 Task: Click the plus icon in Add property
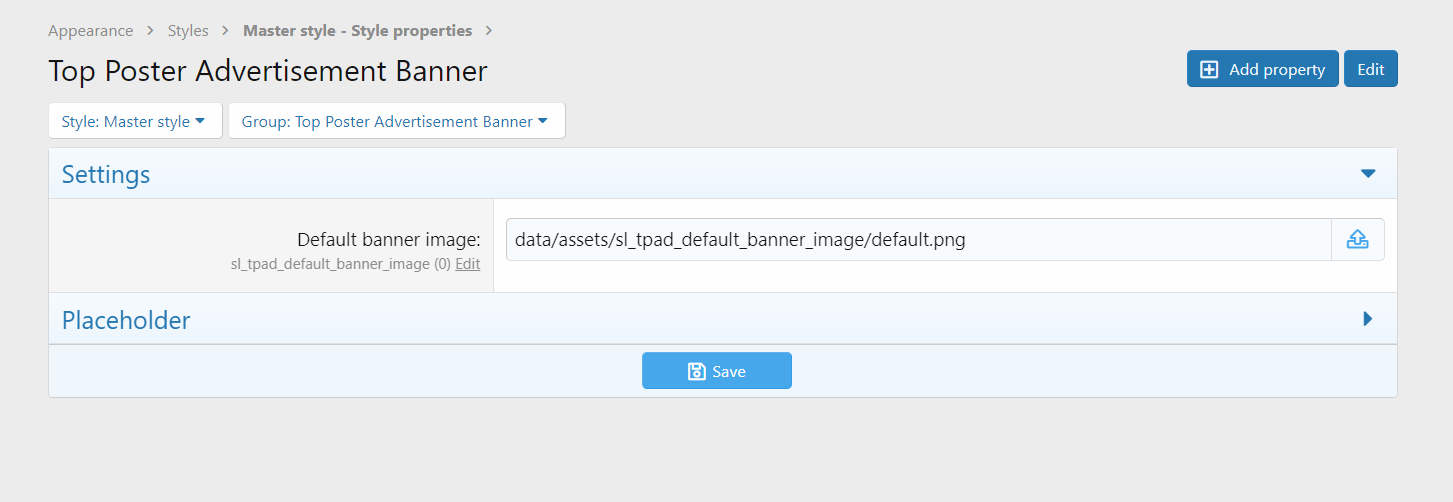point(1209,69)
